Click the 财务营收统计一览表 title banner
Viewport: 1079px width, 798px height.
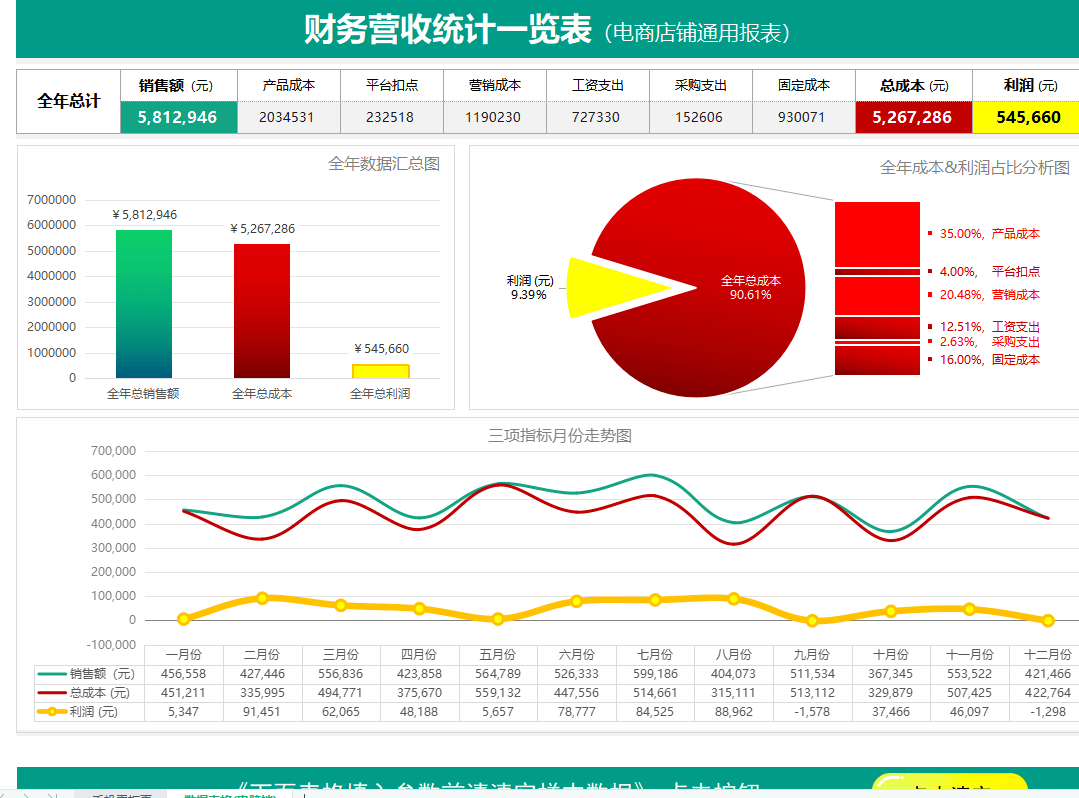pyautogui.click(x=547, y=30)
